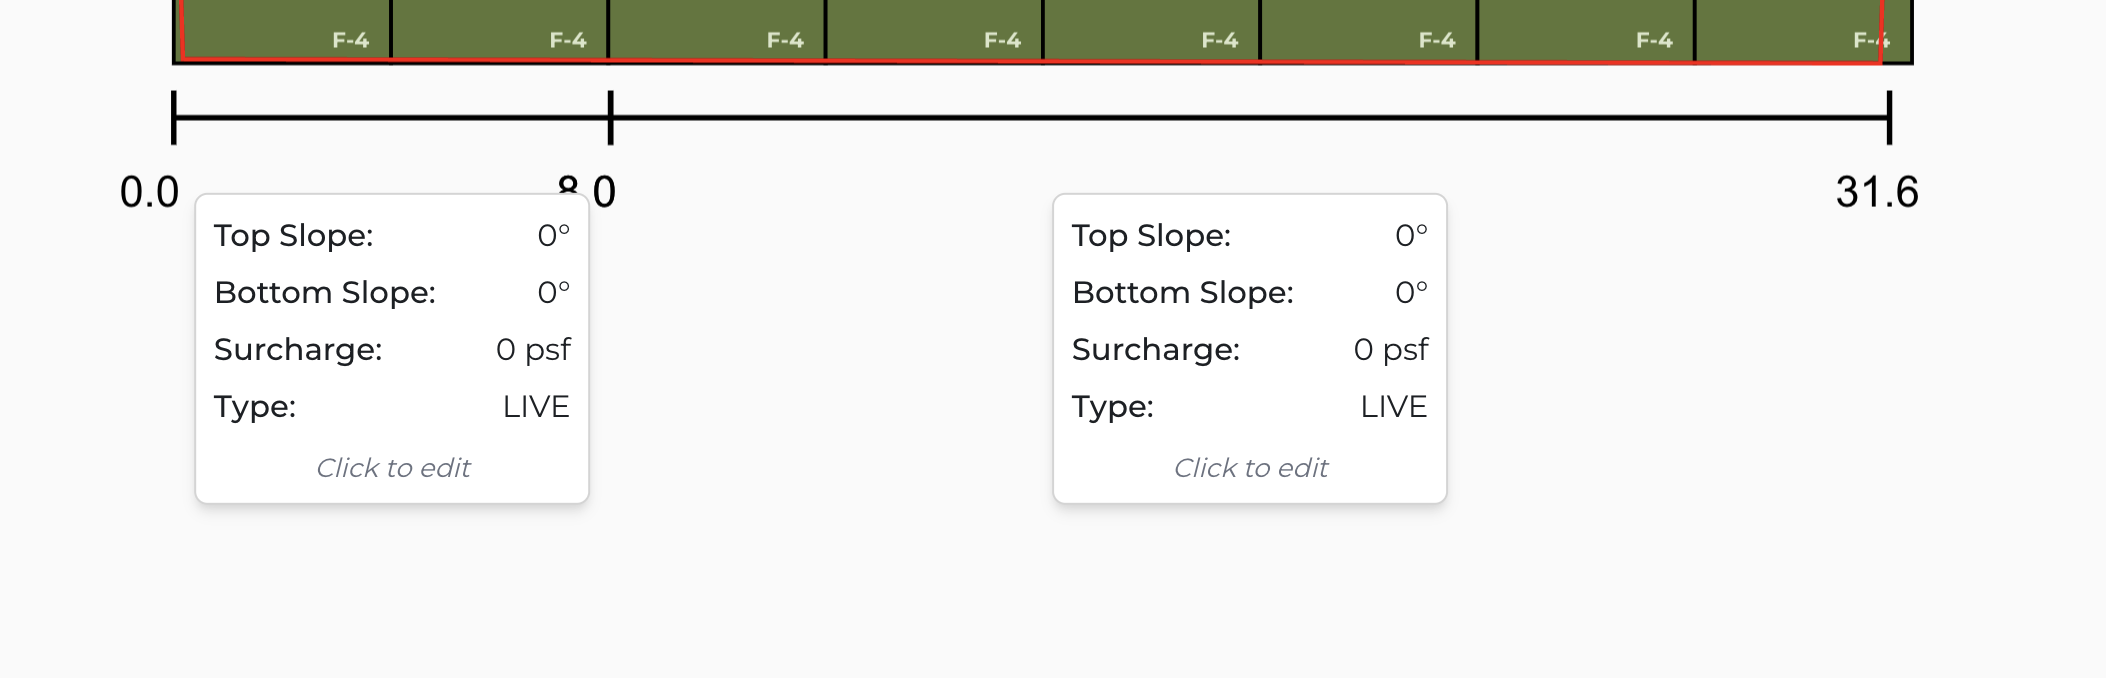Click the Type LIVE value in right card
Viewport: 2106px width, 678px height.
(x=1394, y=406)
